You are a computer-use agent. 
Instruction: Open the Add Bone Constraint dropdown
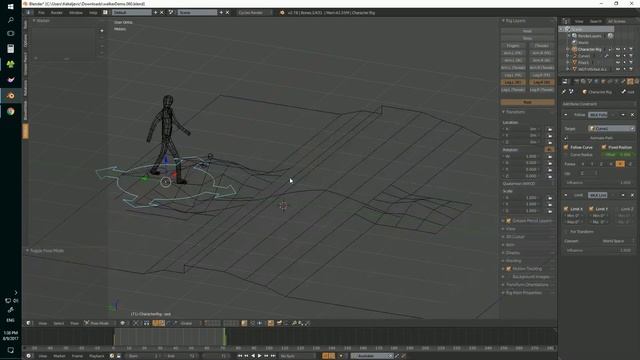tap(598, 104)
